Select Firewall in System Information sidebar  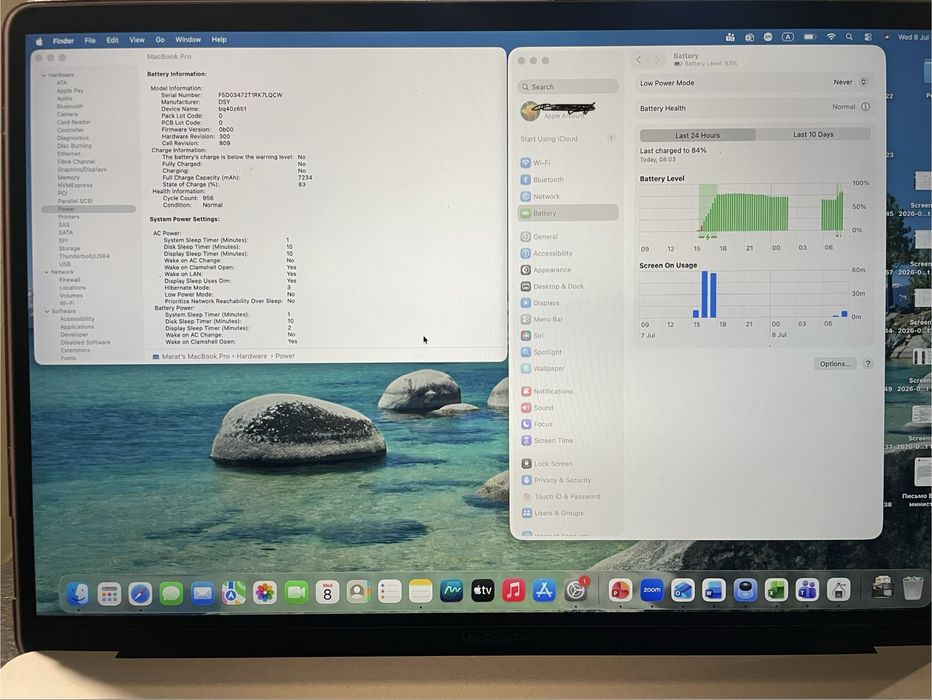(x=70, y=280)
